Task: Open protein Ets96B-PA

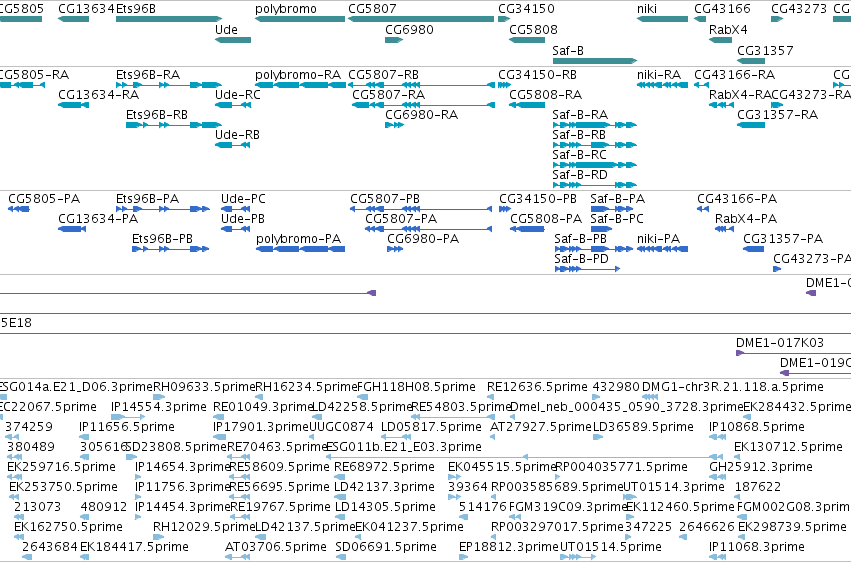Action: pos(163,209)
